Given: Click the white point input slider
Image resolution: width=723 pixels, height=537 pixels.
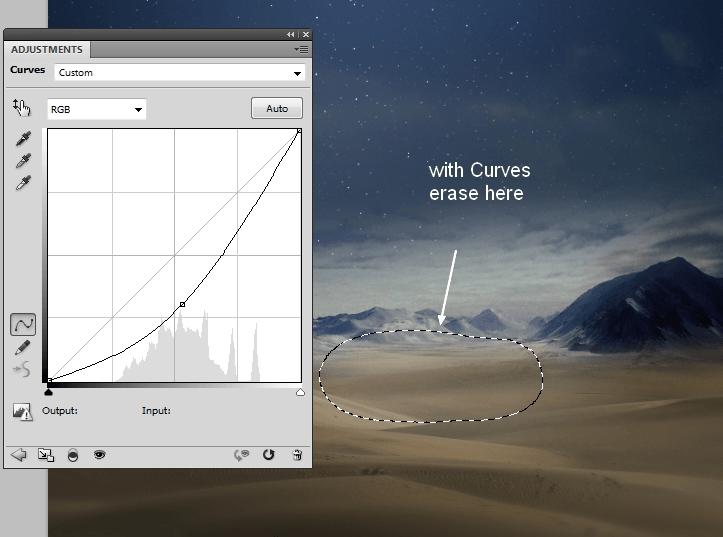Looking at the screenshot, I should pos(300,392).
